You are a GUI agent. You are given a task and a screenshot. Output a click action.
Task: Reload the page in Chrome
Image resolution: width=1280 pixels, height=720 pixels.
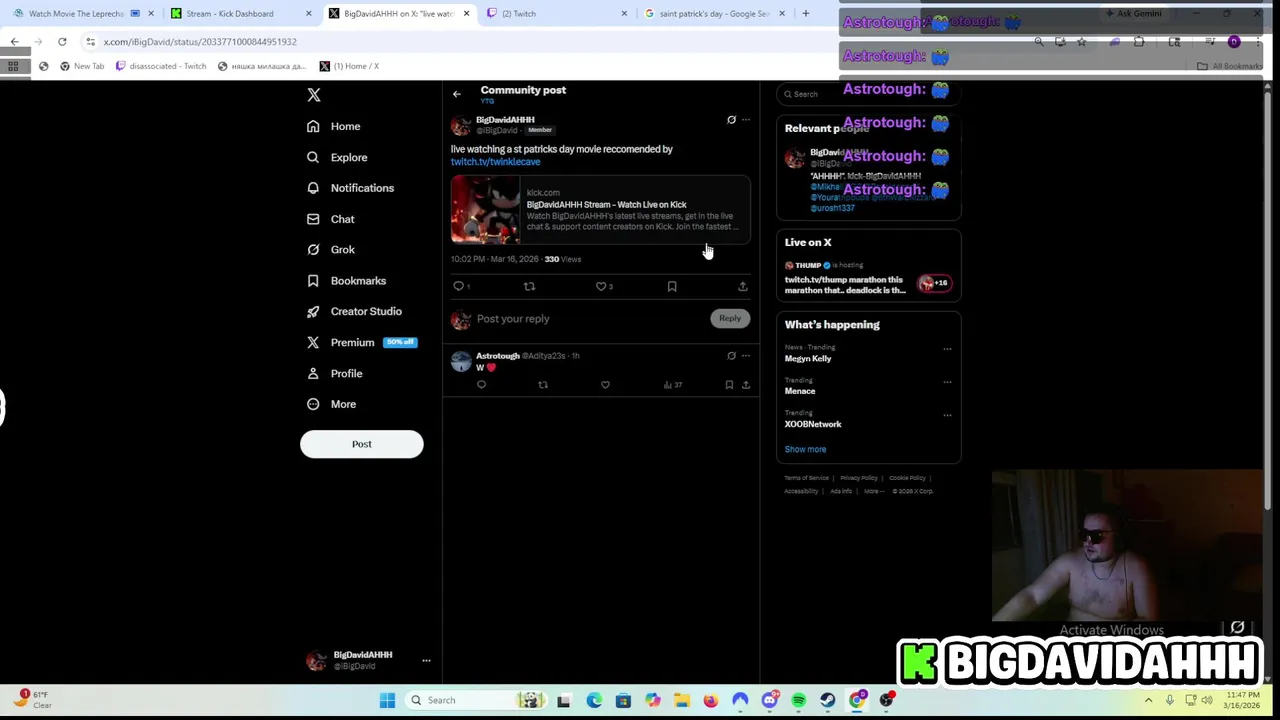tap(62, 42)
